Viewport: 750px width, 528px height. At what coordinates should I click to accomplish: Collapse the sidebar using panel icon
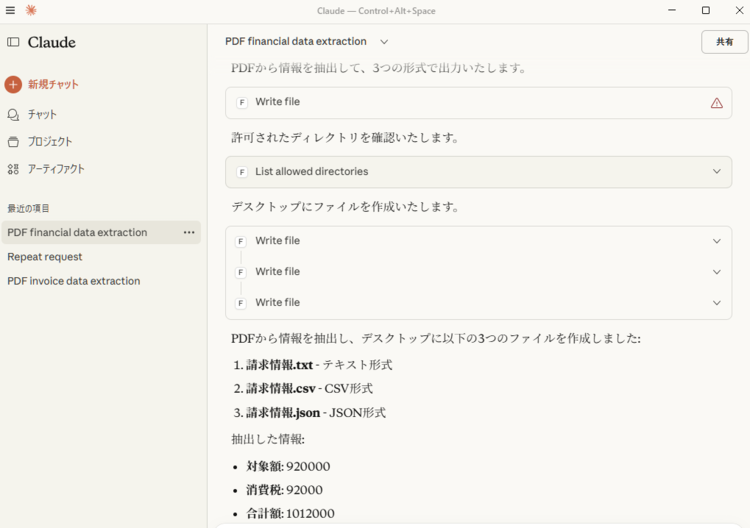13,42
